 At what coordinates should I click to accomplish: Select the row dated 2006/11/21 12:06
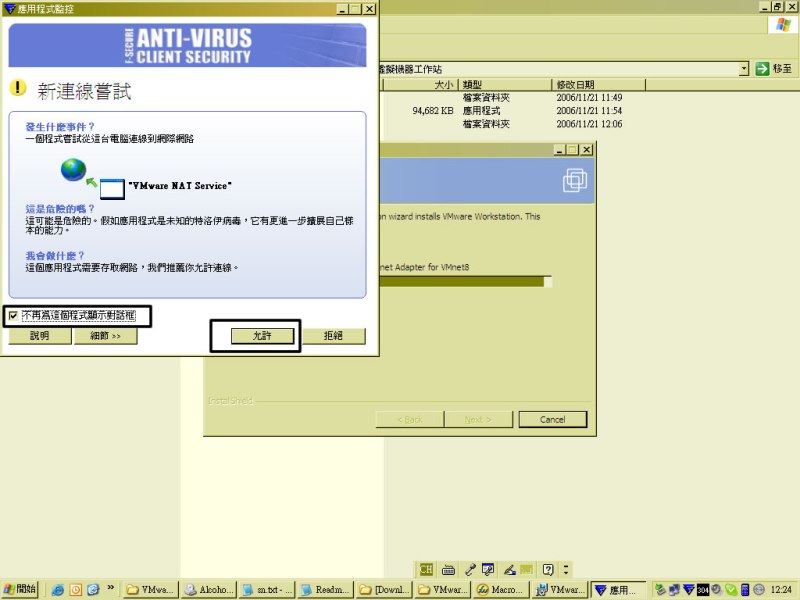[x=515, y=124]
